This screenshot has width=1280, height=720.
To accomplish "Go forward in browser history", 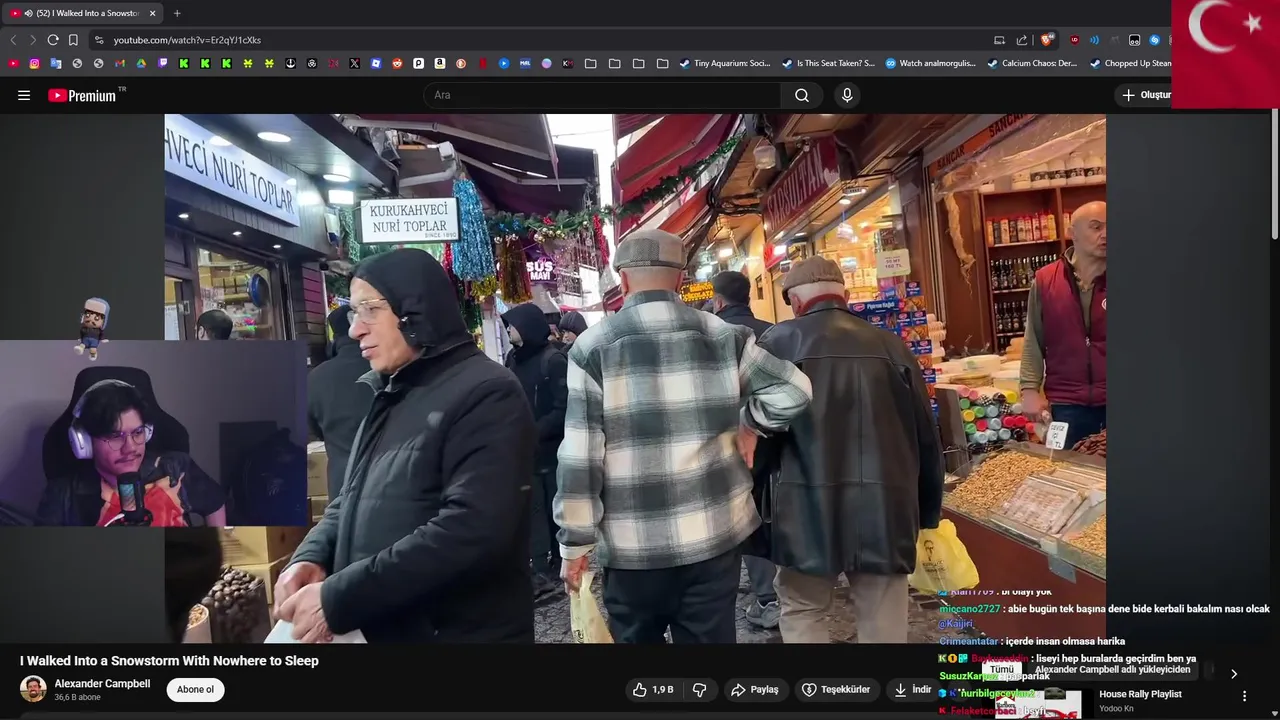I will click(33, 40).
